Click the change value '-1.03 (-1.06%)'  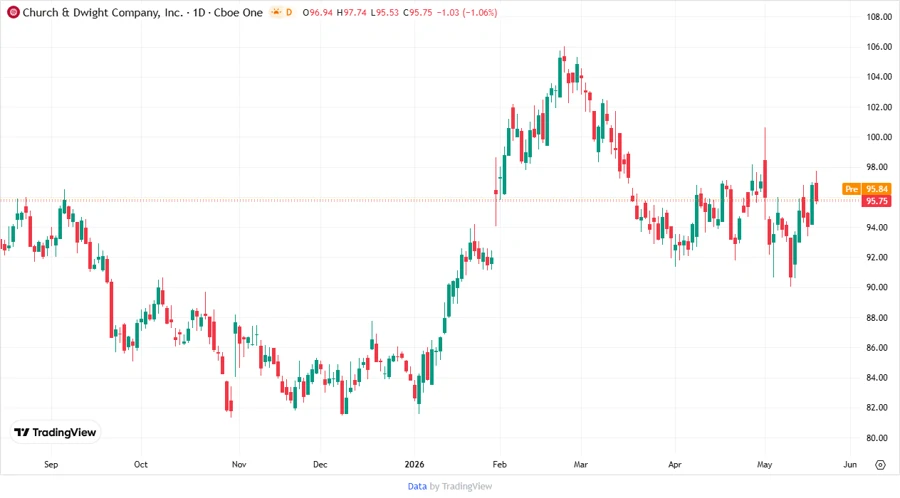click(x=467, y=12)
